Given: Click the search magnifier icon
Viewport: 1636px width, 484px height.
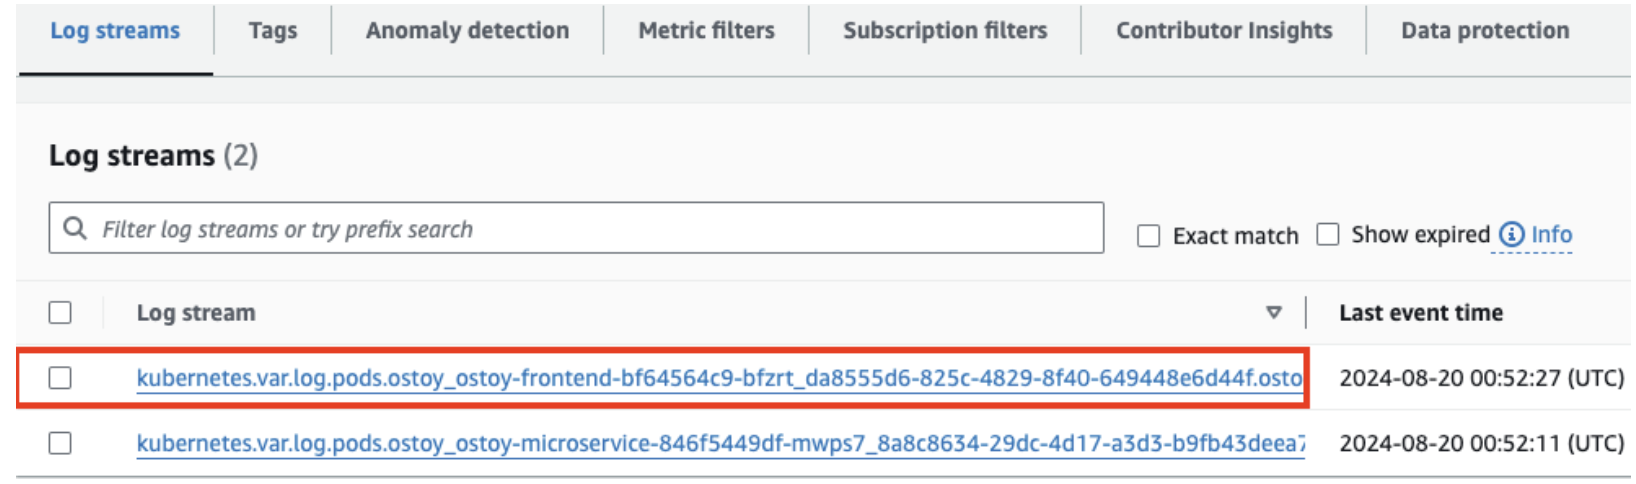Looking at the screenshot, I should click(x=75, y=229).
